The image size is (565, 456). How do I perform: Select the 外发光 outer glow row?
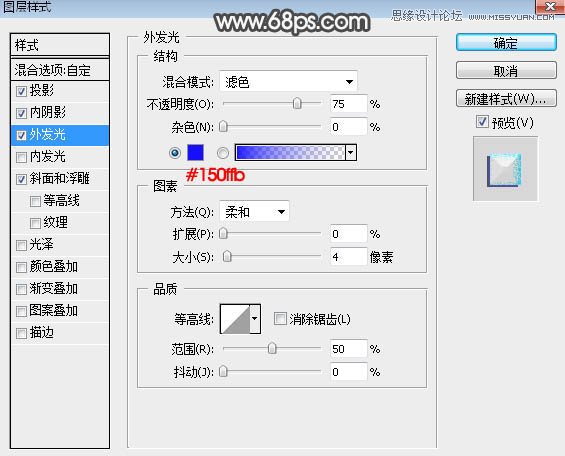[x=60, y=135]
